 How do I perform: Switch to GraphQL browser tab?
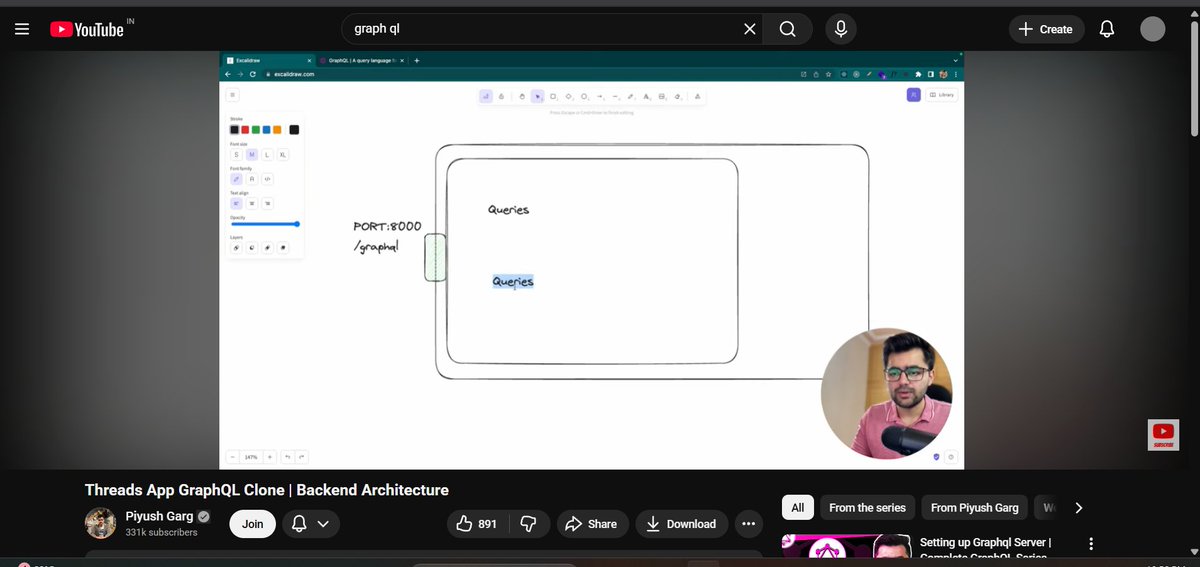click(360, 60)
